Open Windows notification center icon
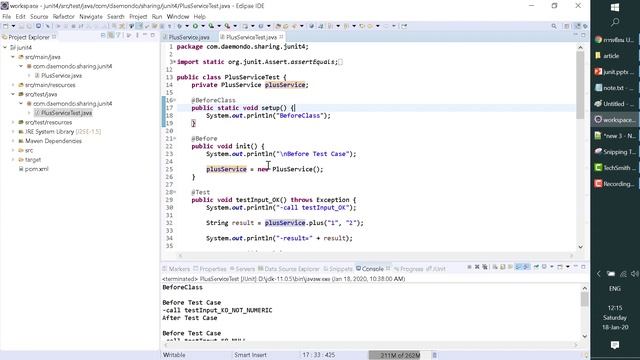Viewport: 640px width, 360px height. point(615,345)
